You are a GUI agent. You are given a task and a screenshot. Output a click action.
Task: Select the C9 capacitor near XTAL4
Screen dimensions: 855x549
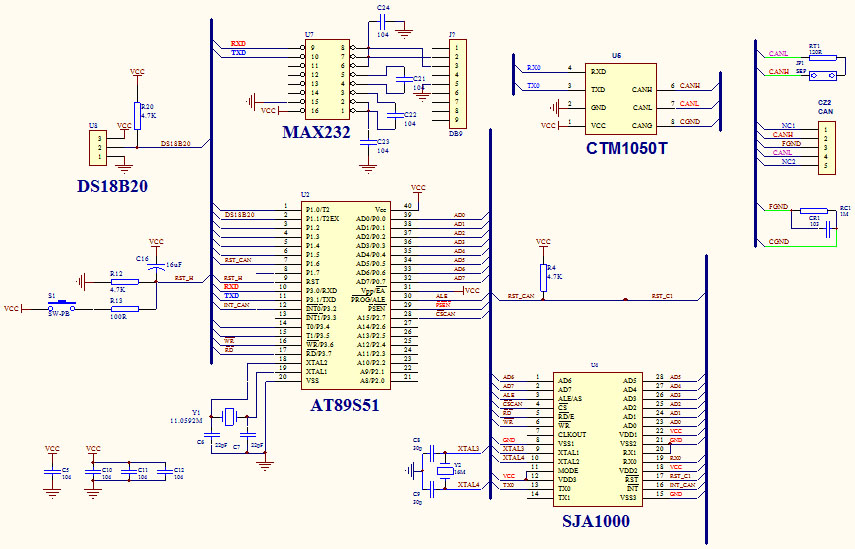point(432,489)
